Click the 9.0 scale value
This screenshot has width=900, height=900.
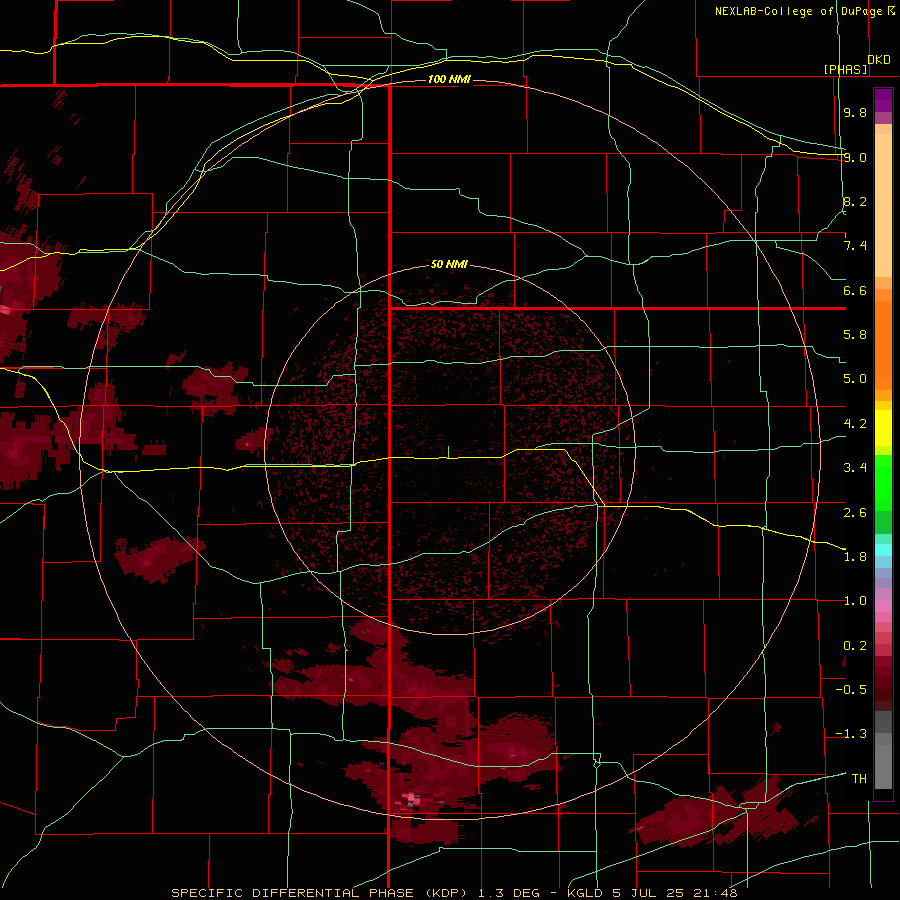[855, 157]
